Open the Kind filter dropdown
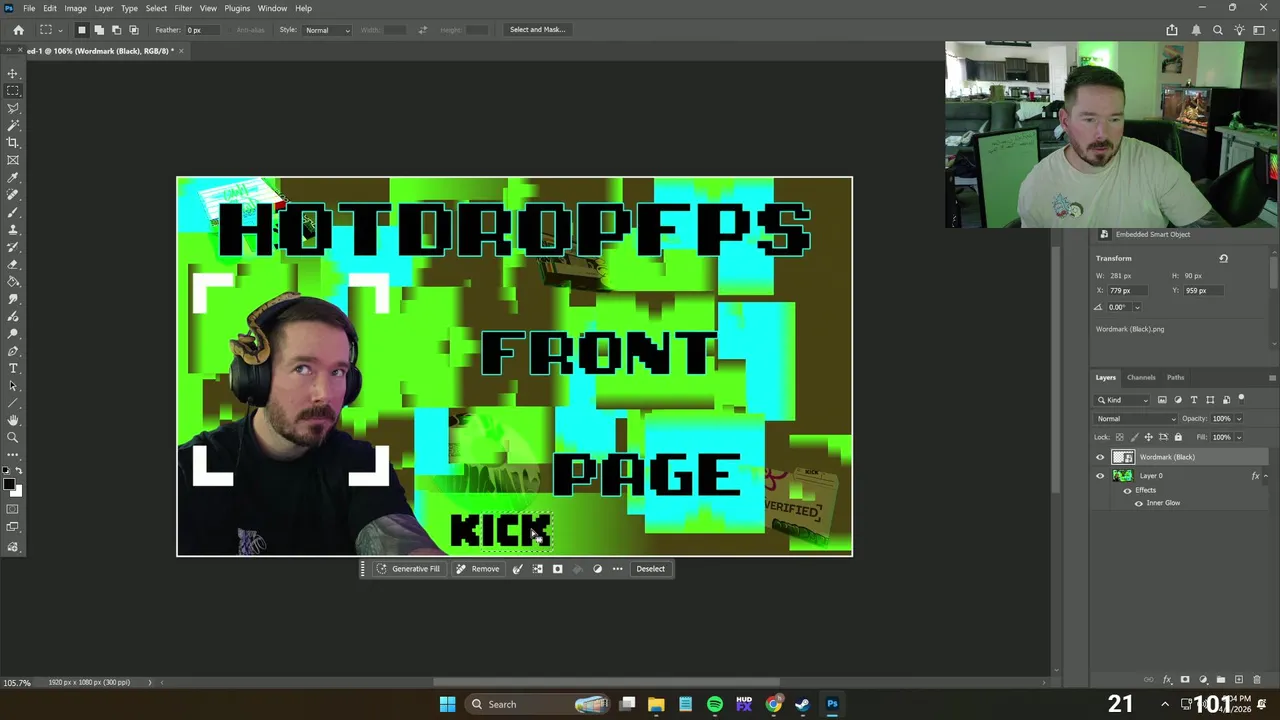This screenshot has height=720, width=1280. (x=1123, y=400)
